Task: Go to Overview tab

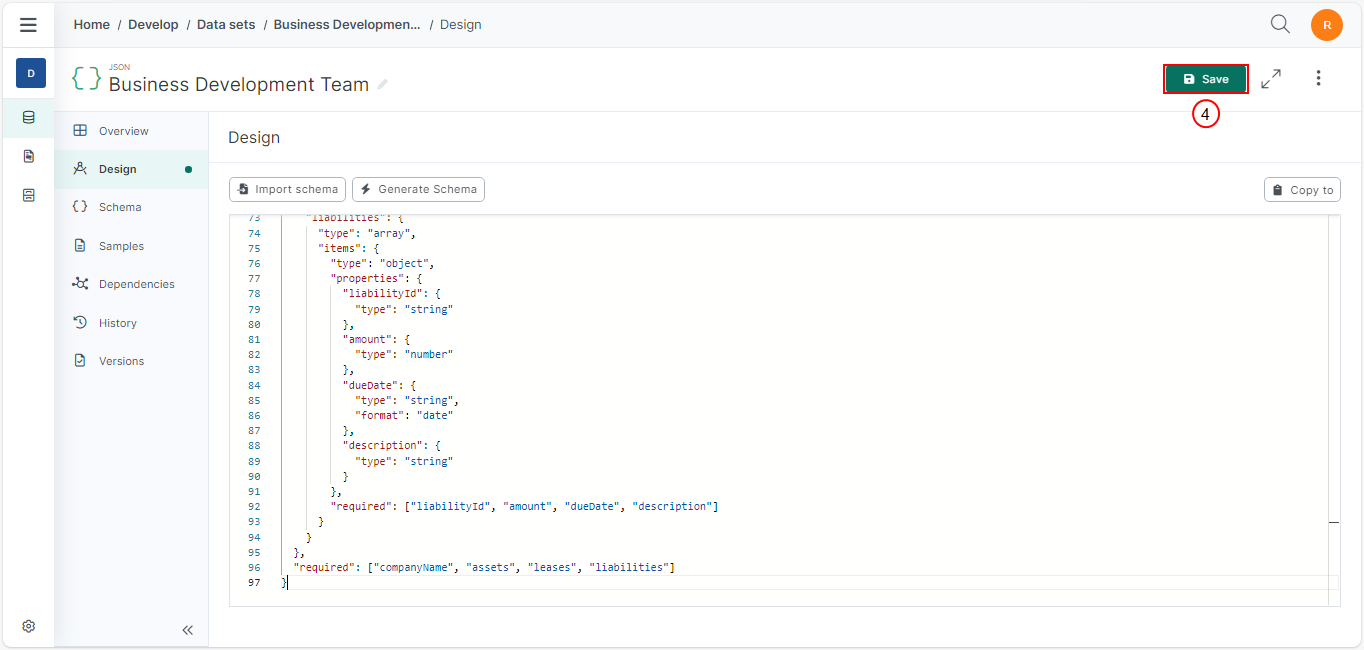Action: (131, 131)
